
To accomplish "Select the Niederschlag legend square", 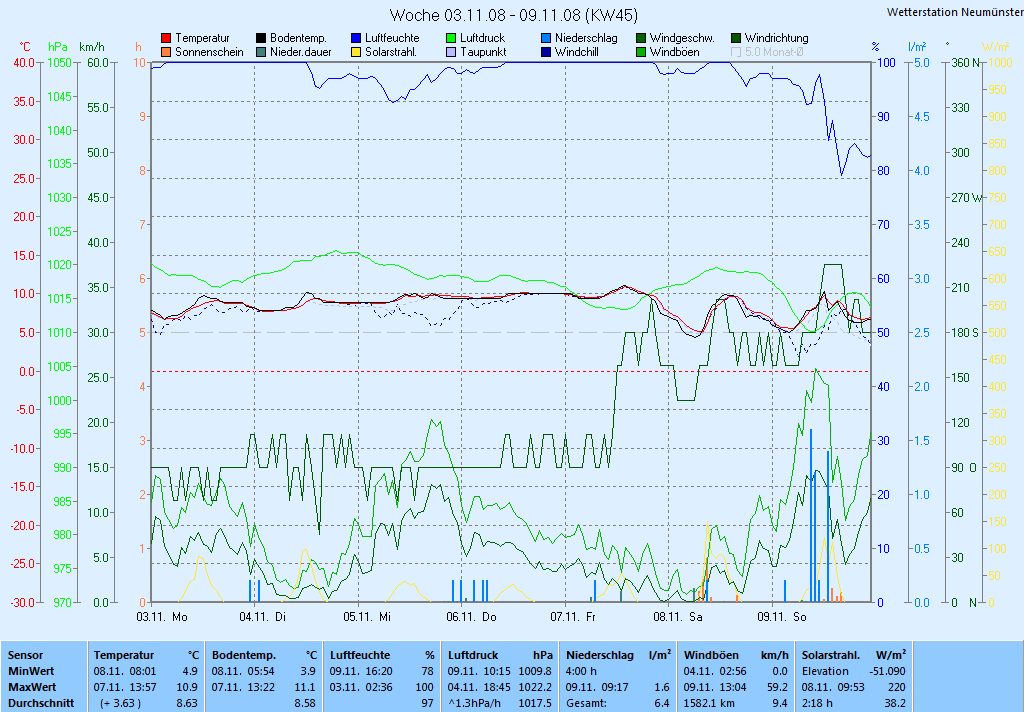I will coord(546,38).
